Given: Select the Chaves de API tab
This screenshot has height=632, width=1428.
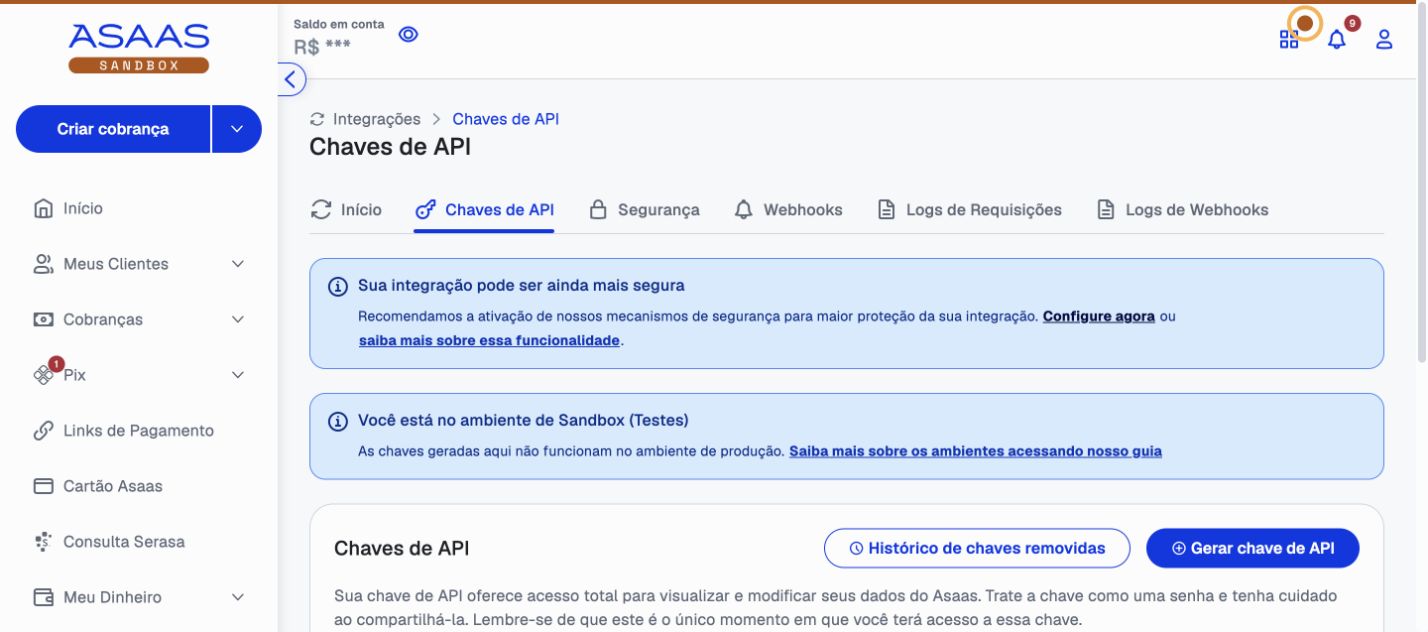Looking at the screenshot, I should coord(484,210).
